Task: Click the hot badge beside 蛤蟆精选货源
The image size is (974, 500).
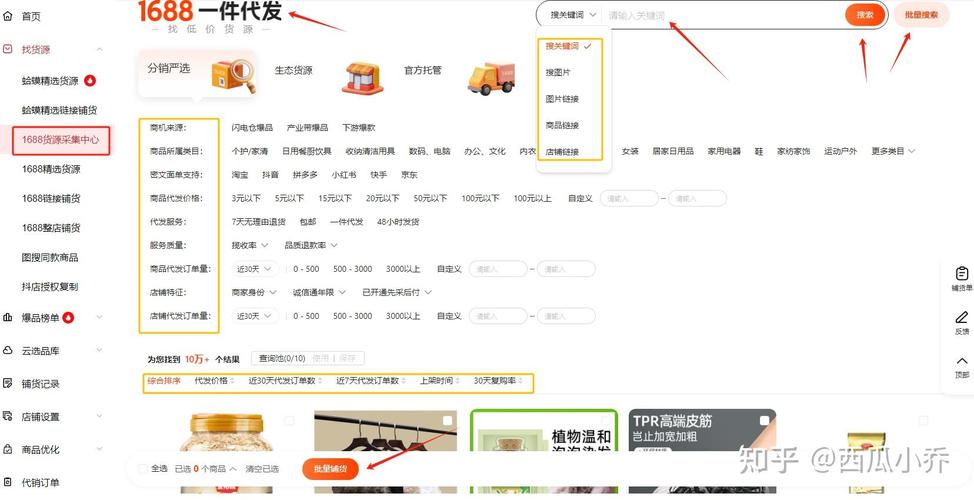Action: pos(90,80)
